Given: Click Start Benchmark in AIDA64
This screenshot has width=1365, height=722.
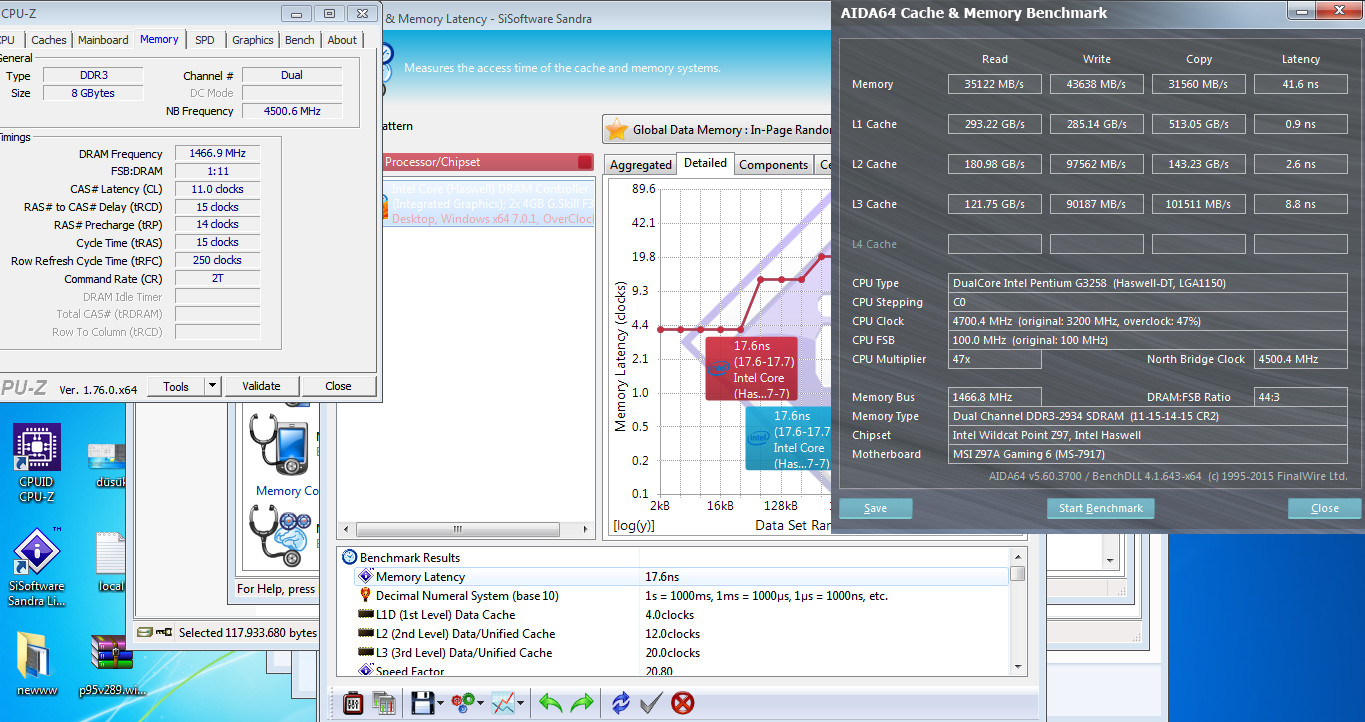Looking at the screenshot, I should (x=1100, y=508).
